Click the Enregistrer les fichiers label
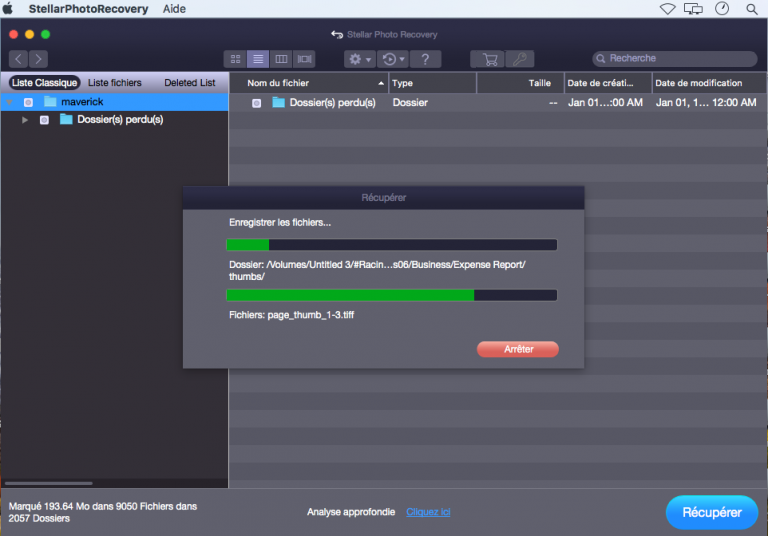The width and height of the screenshot is (768, 536). (280, 222)
